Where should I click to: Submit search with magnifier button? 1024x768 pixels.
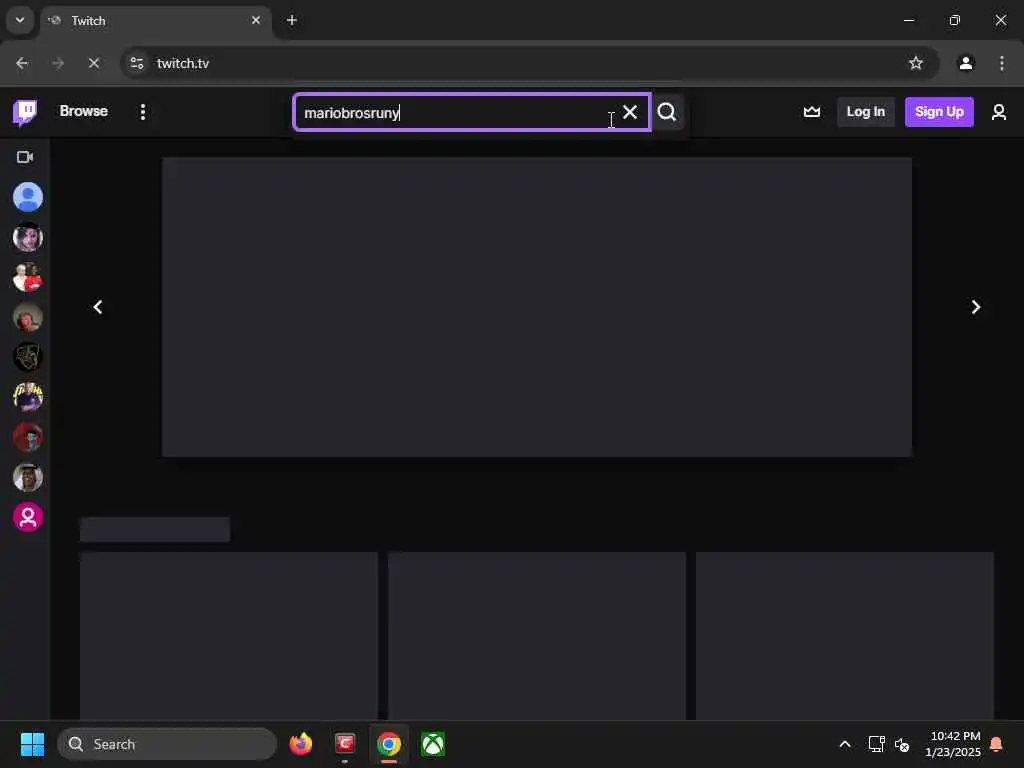(x=667, y=112)
